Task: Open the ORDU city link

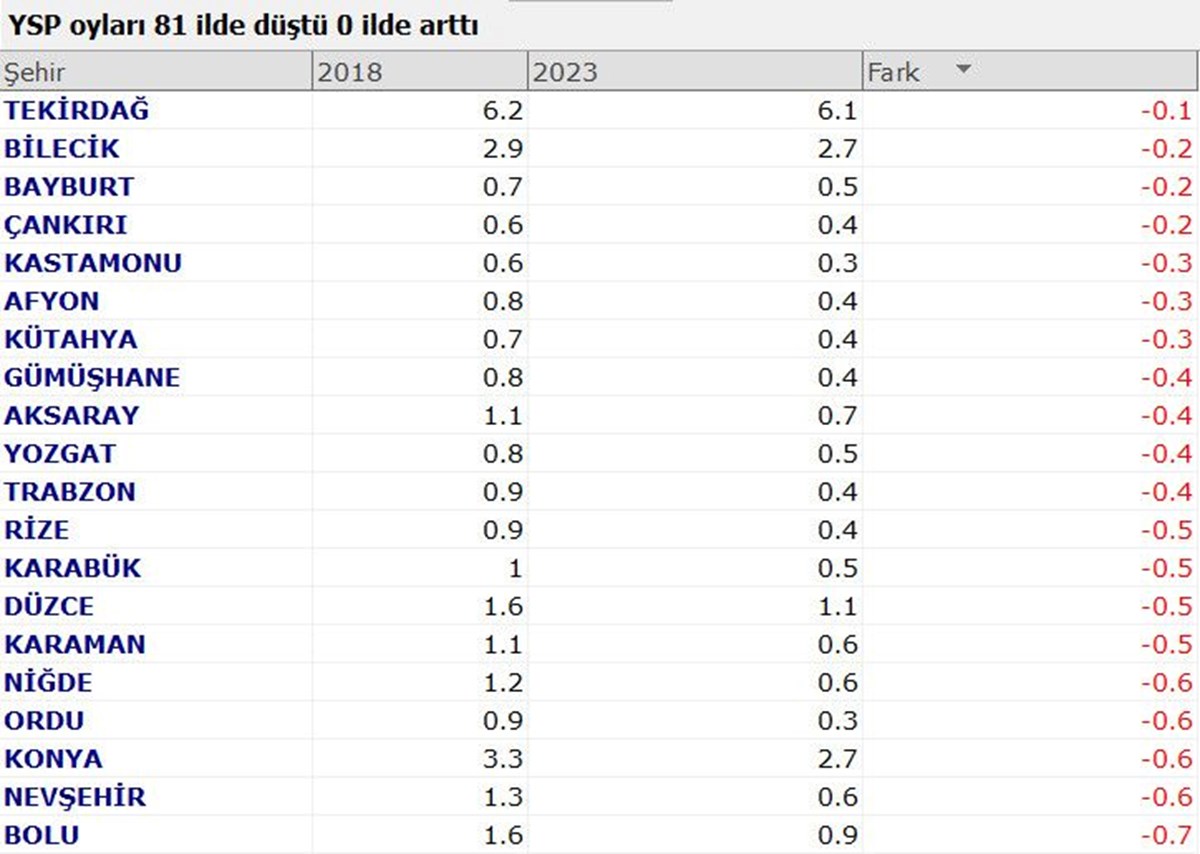Action: (44, 719)
